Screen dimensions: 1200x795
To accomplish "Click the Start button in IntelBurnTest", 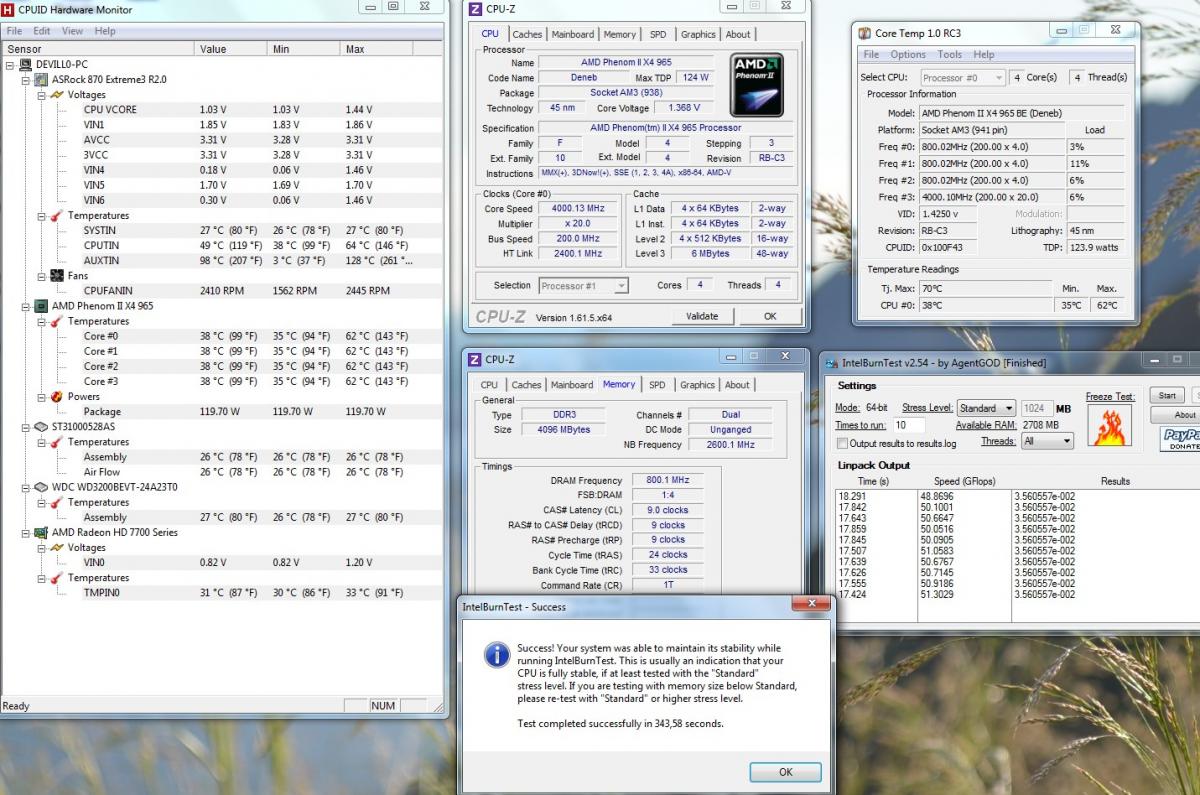I will click(x=1167, y=395).
